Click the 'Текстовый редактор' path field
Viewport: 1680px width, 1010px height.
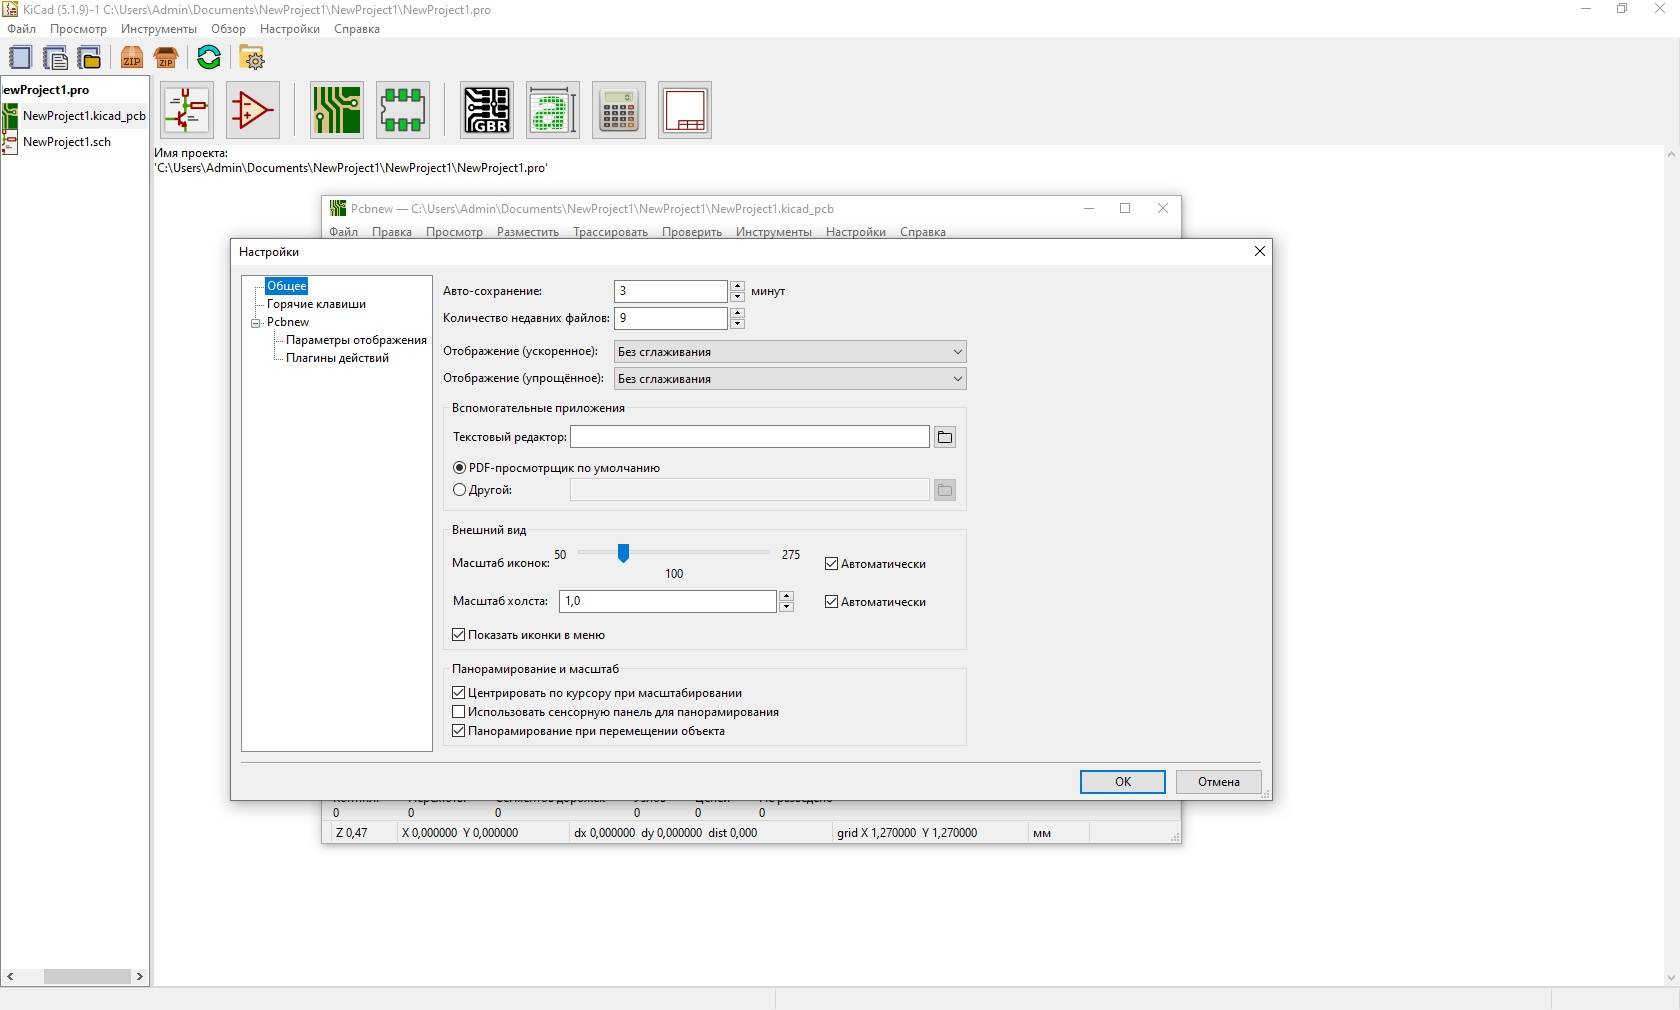pos(750,437)
